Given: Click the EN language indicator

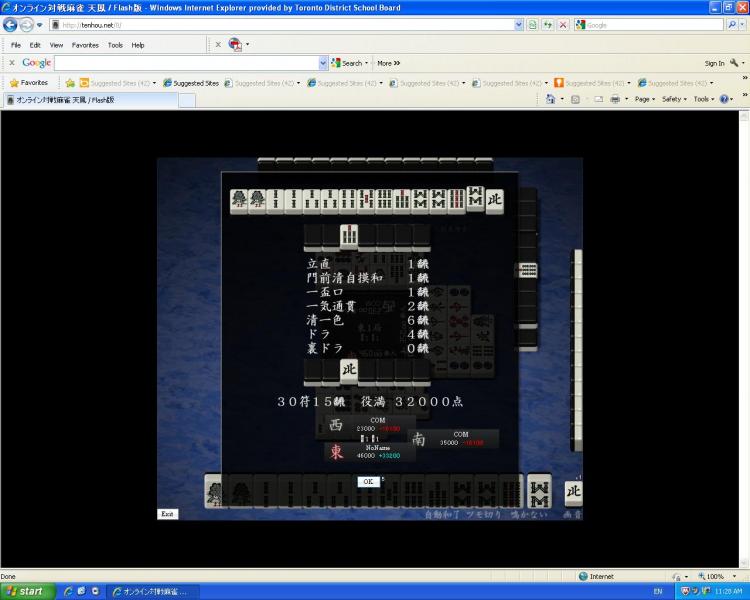Looking at the screenshot, I should click(658, 592).
